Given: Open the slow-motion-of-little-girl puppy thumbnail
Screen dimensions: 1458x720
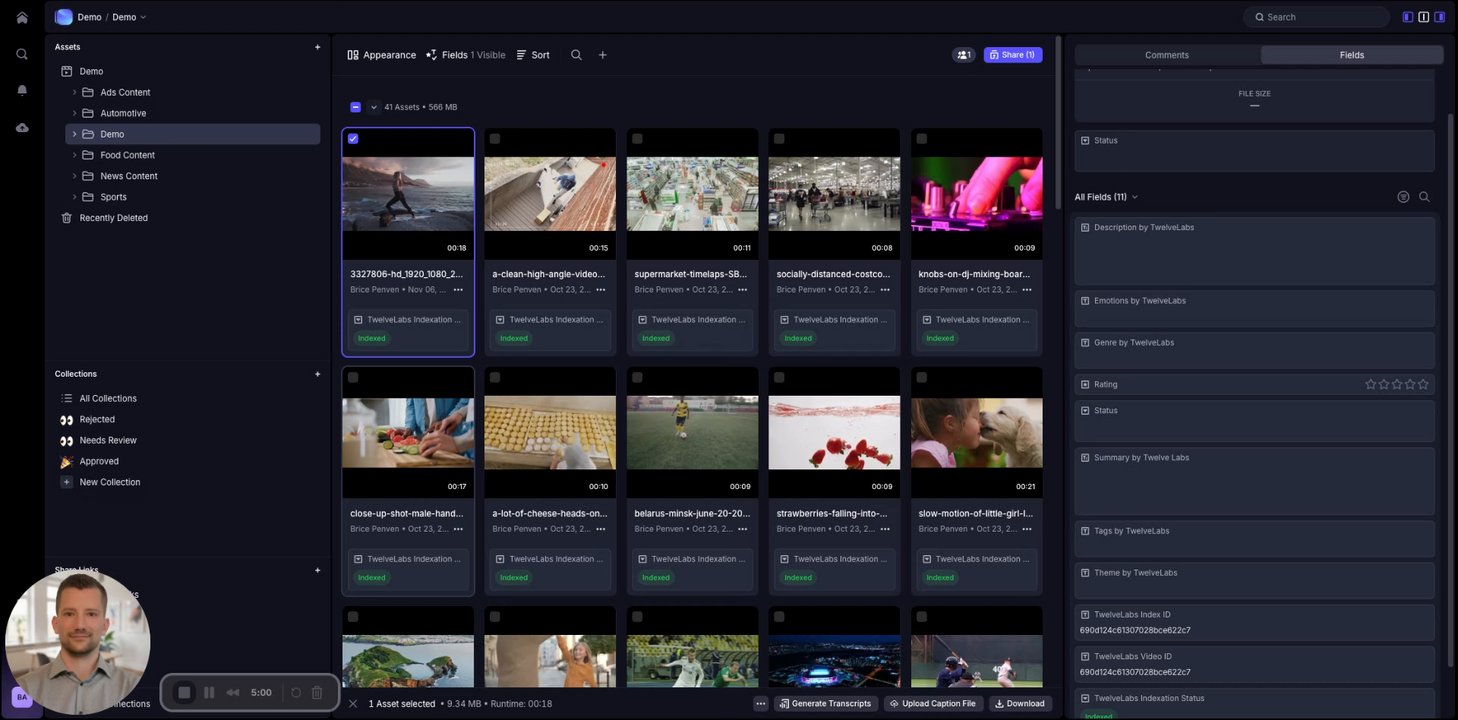Looking at the screenshot, I should (x=976, y=433).
